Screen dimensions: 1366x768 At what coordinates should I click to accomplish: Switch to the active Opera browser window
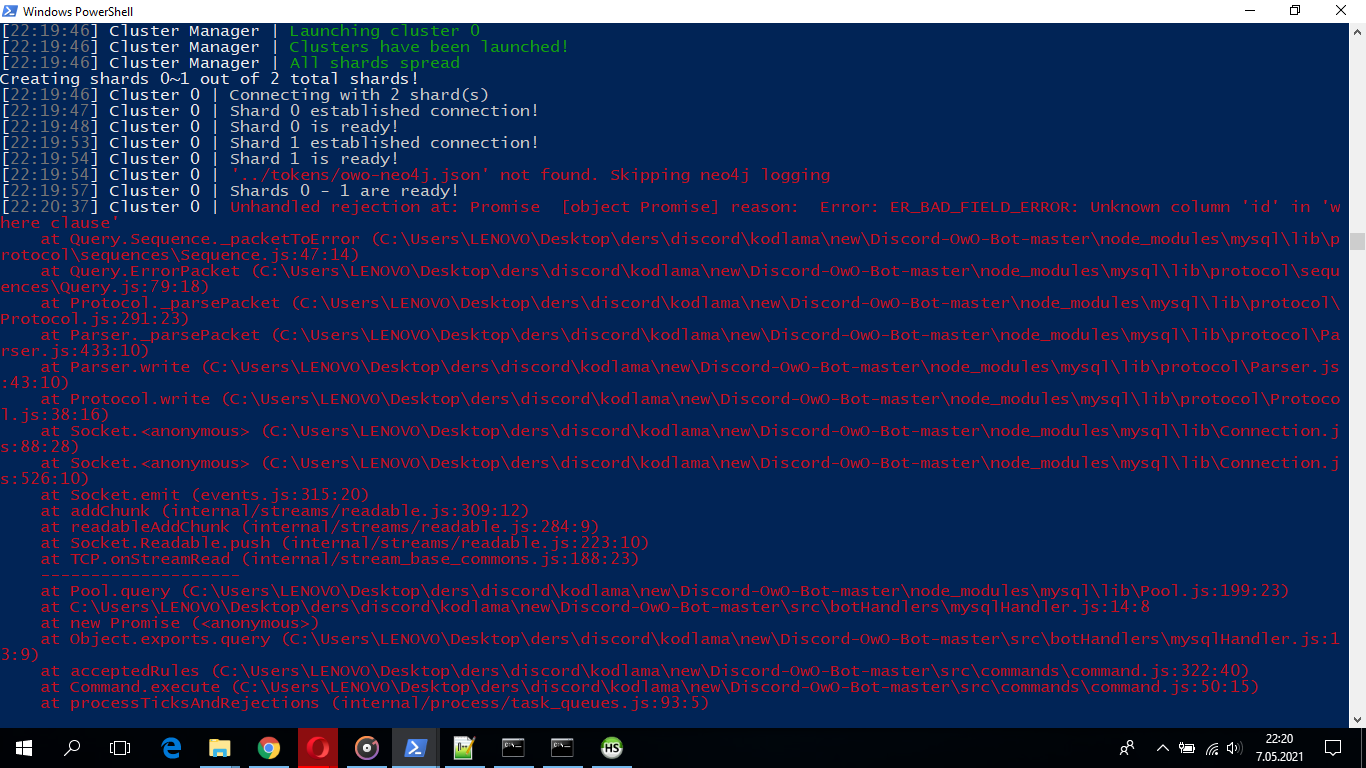[317, 747]
